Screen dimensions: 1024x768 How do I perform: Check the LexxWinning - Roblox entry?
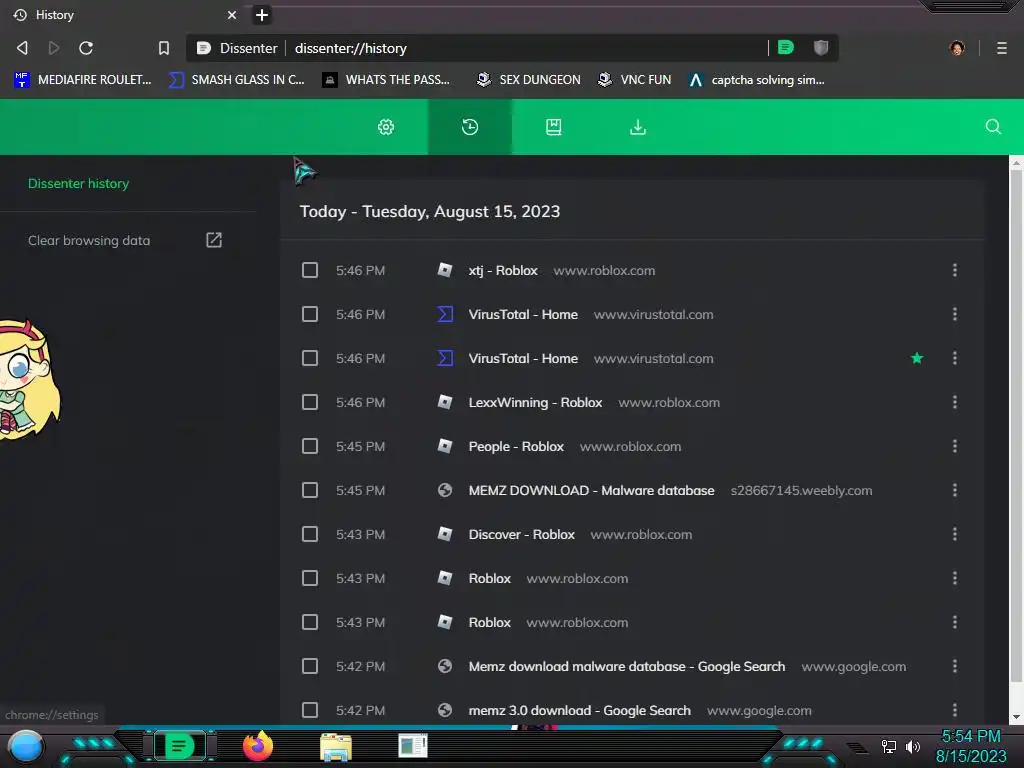coord(310,402)
